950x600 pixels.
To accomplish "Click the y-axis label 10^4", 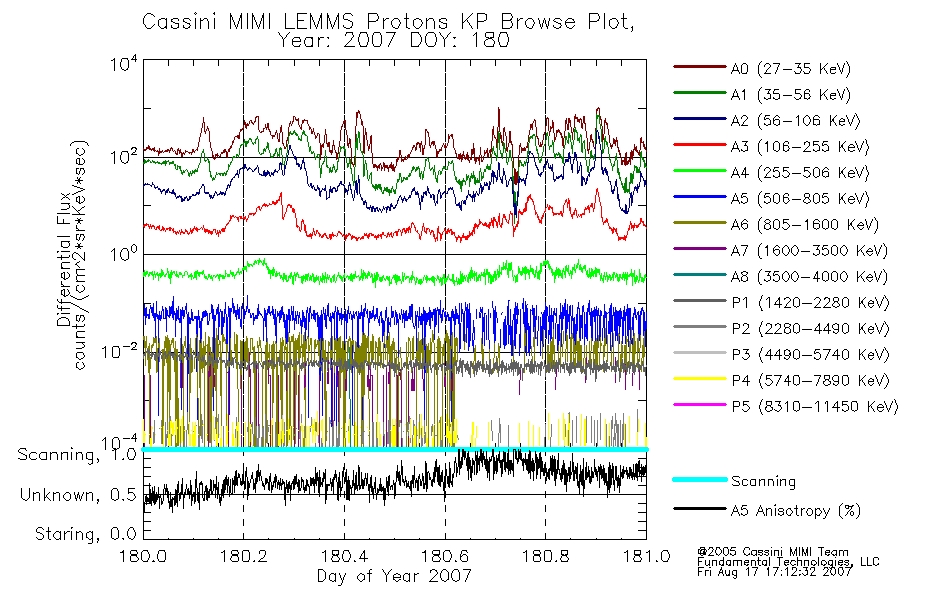I will (124, 63).
